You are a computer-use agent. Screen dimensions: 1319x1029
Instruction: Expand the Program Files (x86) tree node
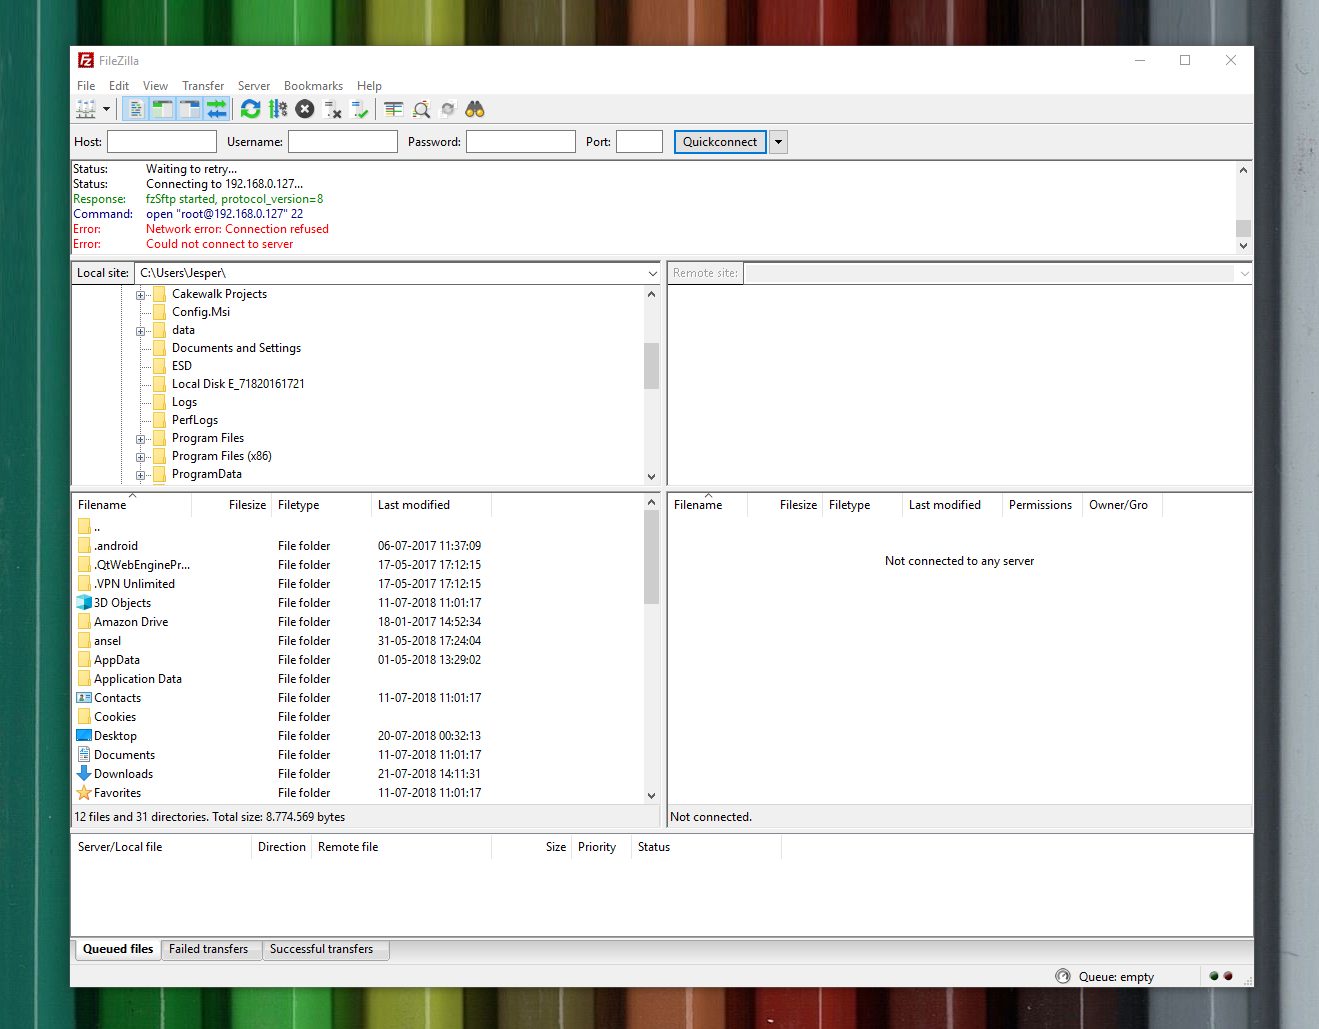coord(141,457)
